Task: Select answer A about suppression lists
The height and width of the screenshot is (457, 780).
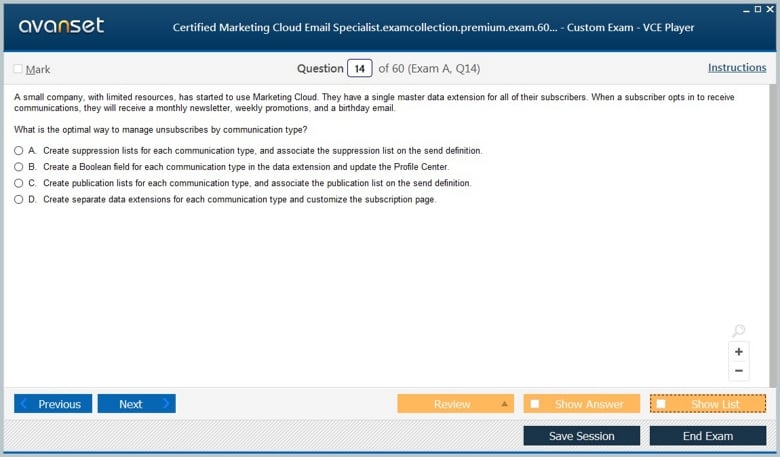Action: pos(18,150)
